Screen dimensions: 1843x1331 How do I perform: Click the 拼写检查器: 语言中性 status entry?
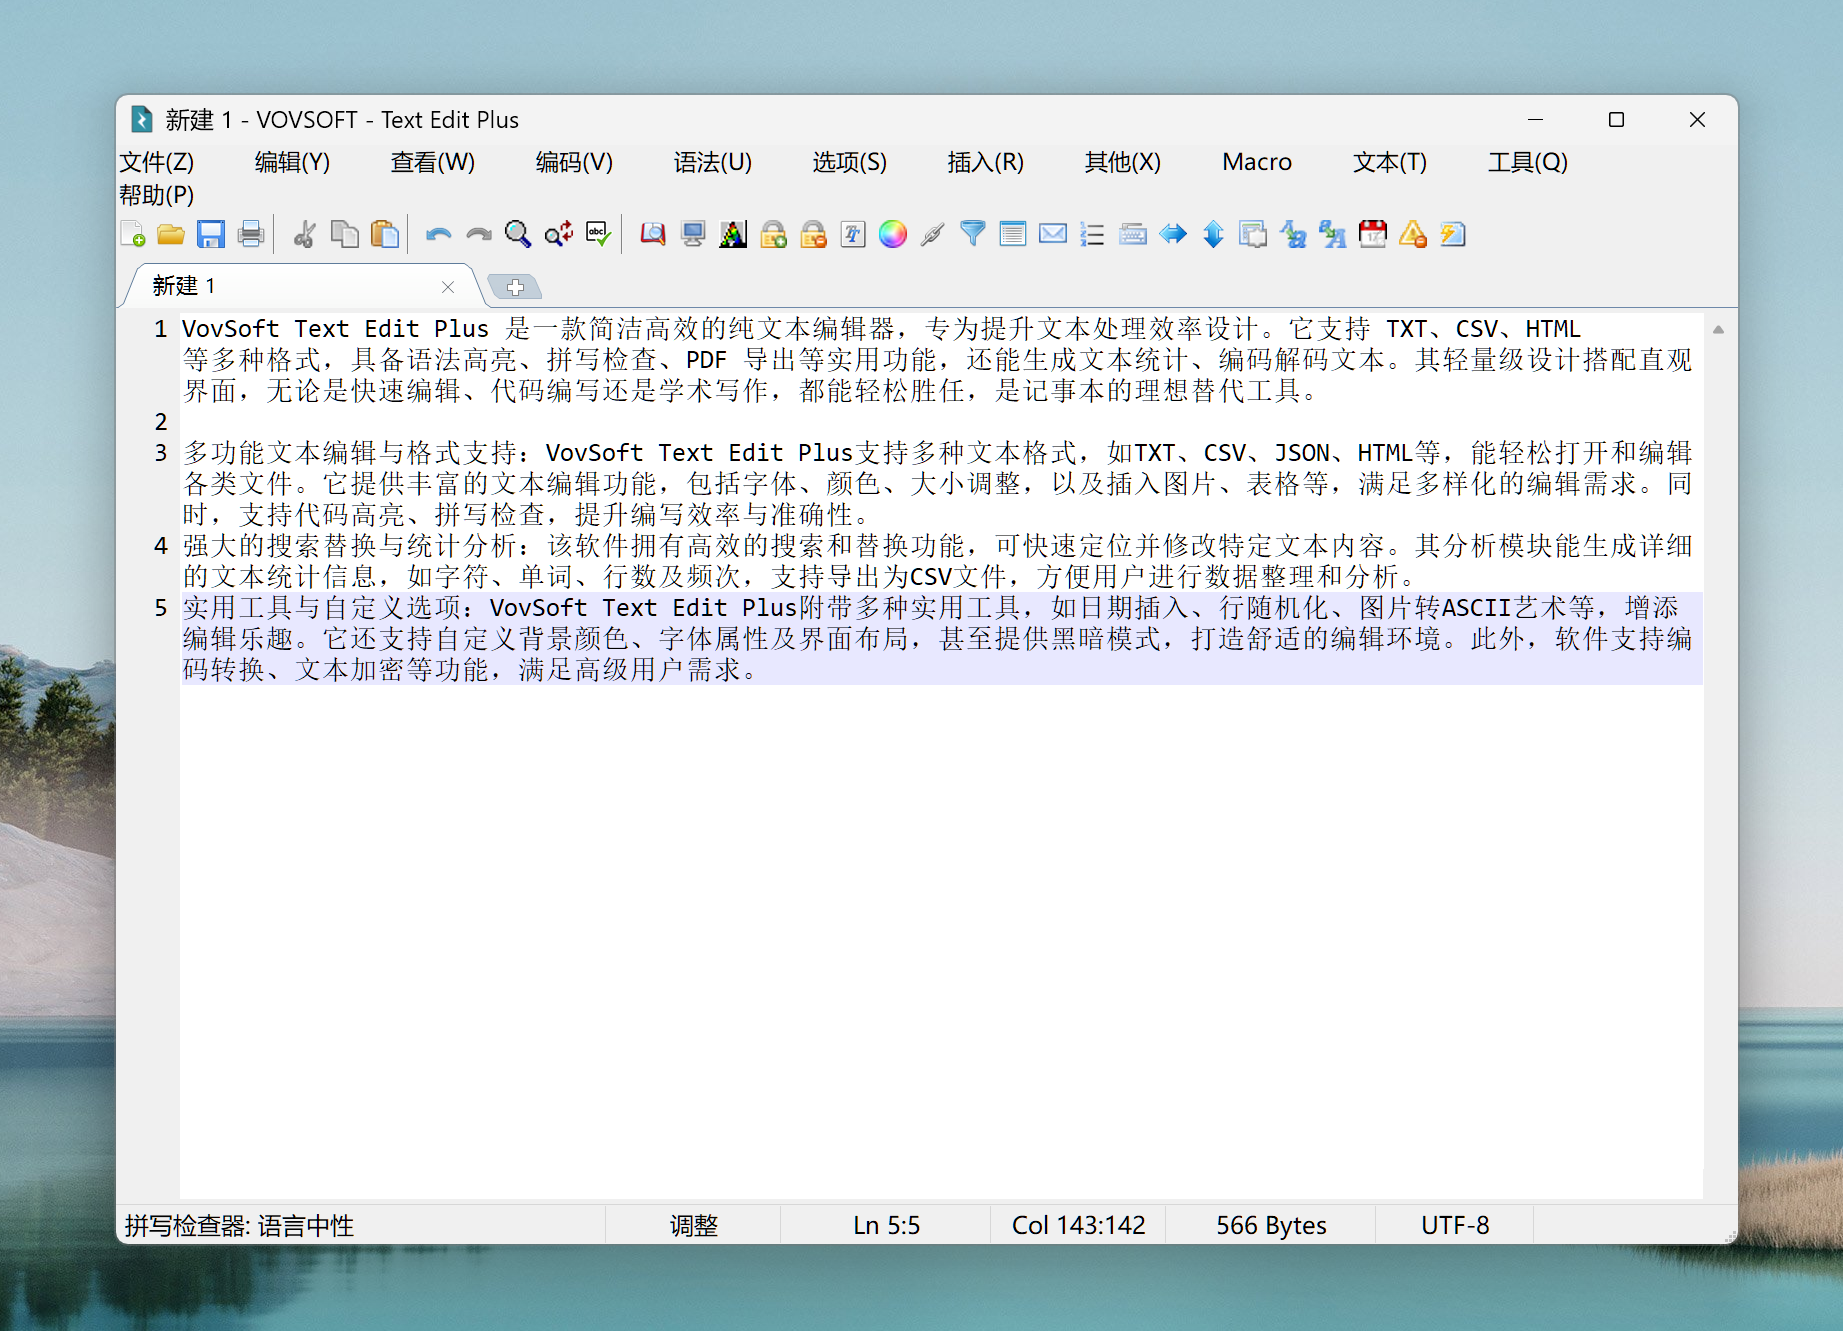tap(239, 1226)
